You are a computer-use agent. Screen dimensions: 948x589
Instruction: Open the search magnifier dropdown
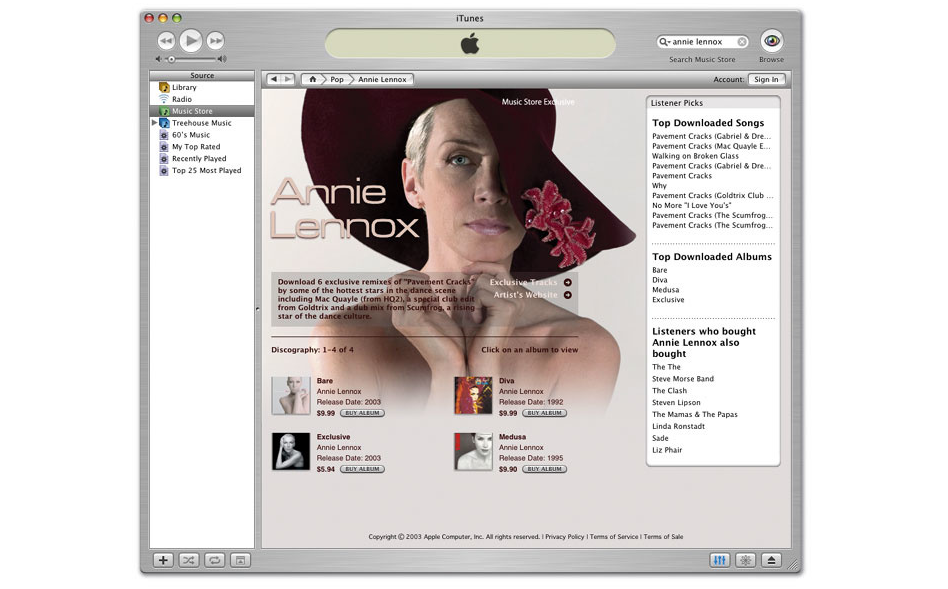pos(664,42)
